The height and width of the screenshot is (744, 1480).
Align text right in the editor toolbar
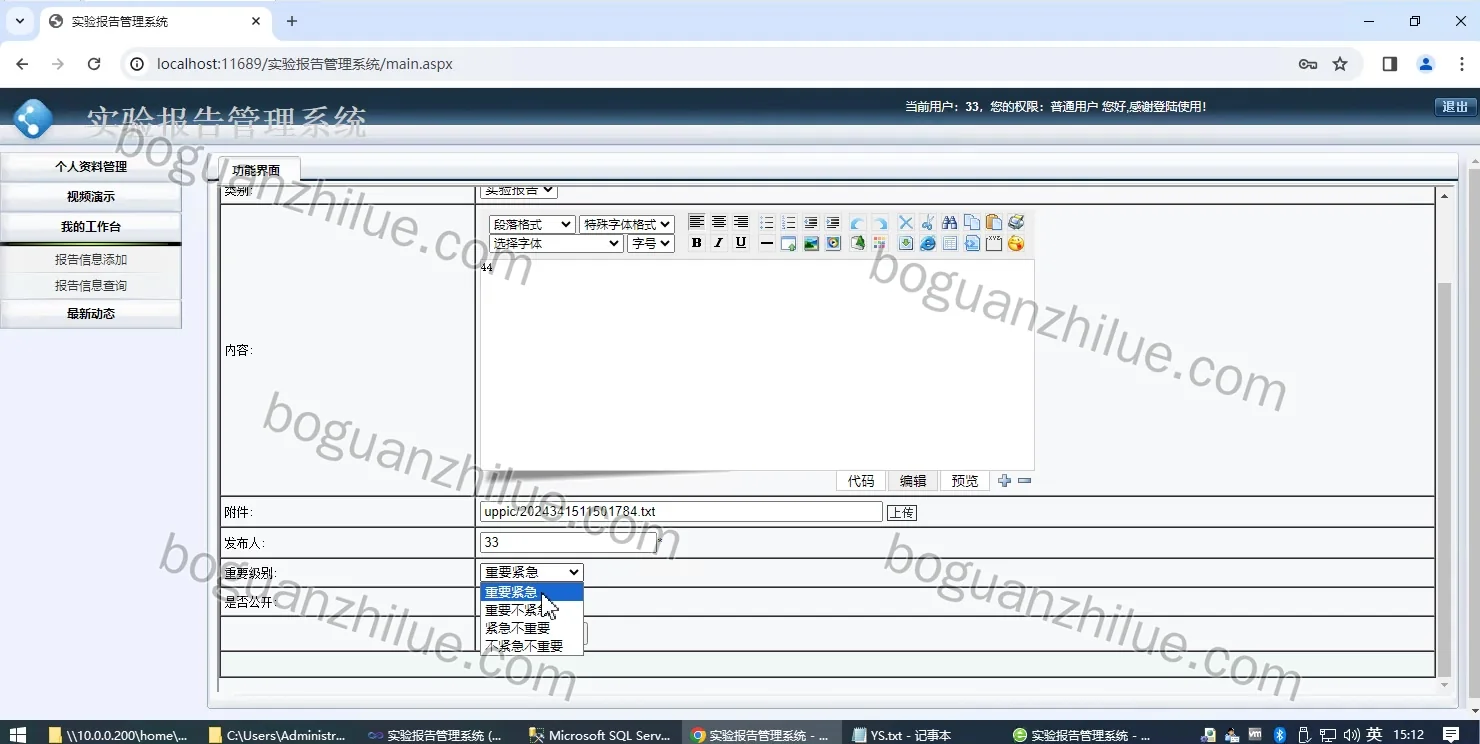[x=741, y=222]
